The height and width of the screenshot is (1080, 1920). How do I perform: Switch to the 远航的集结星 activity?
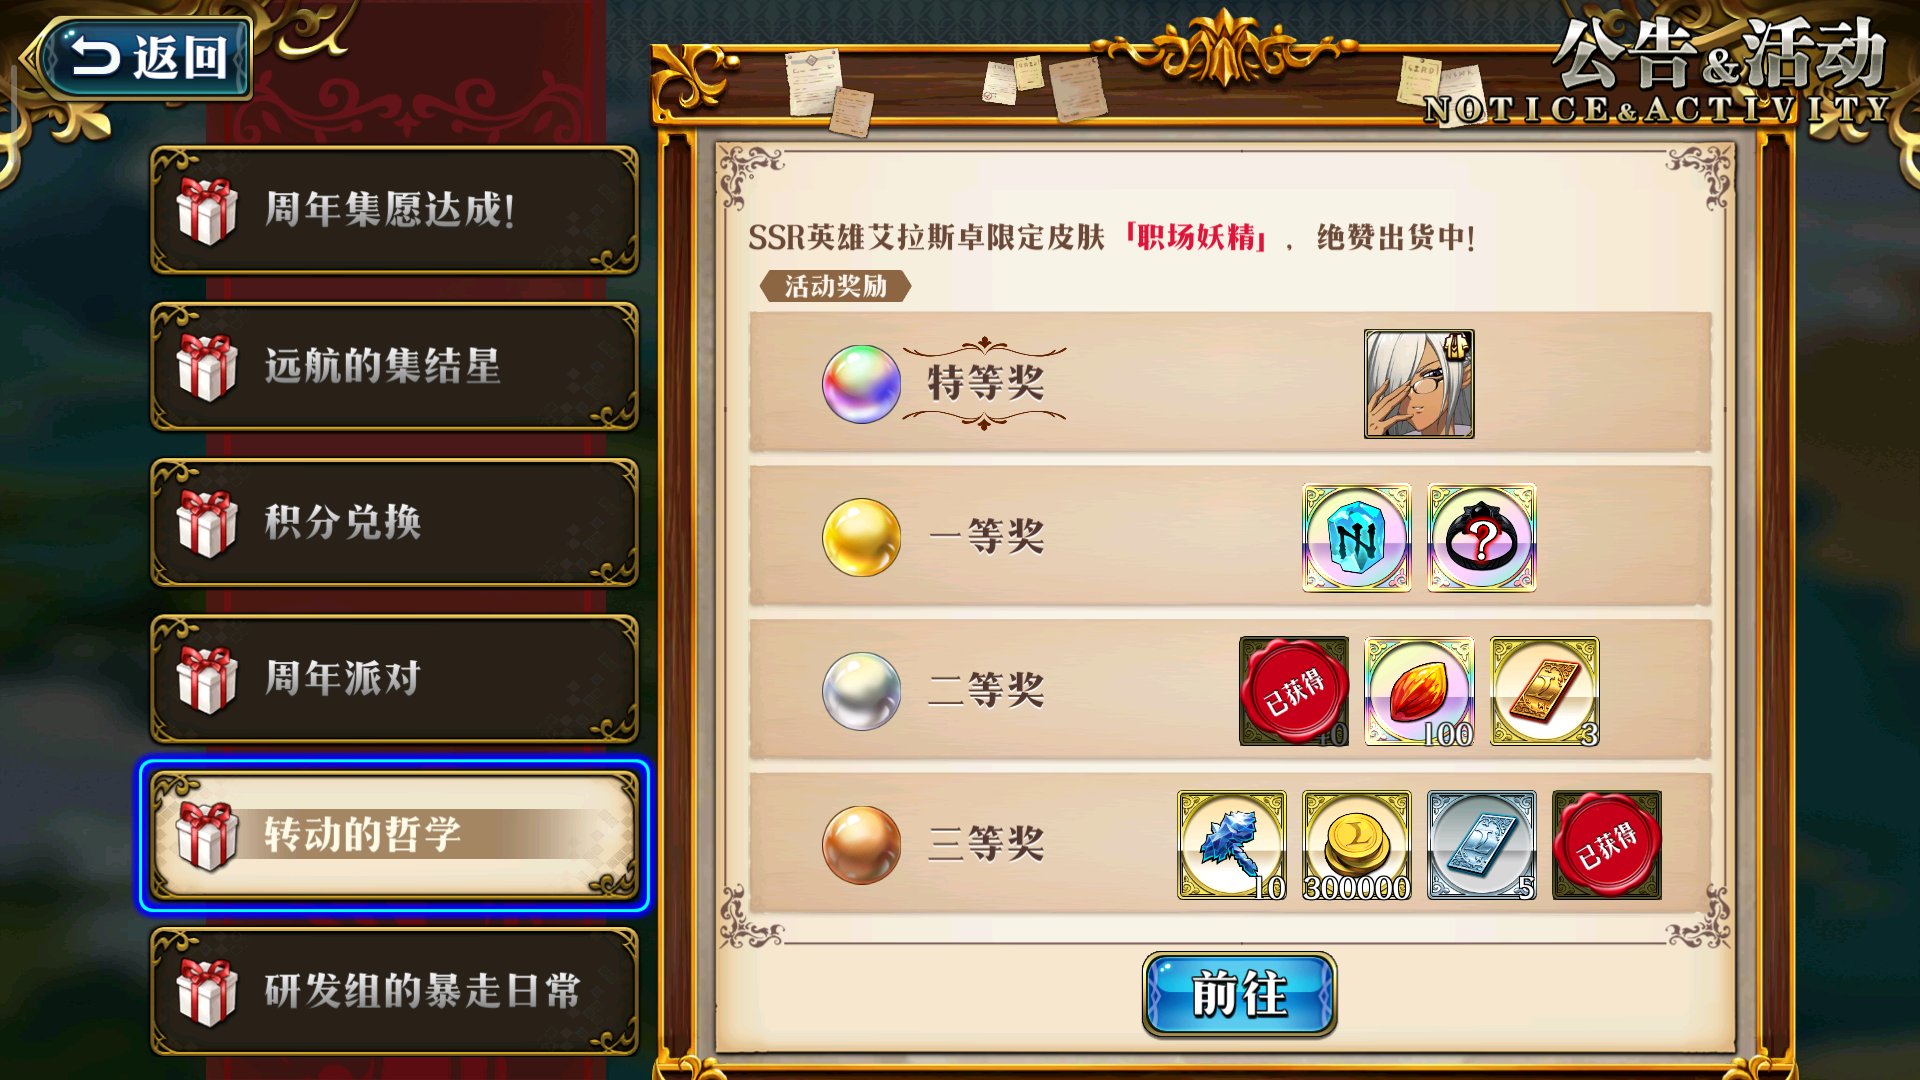coord(394,366)
